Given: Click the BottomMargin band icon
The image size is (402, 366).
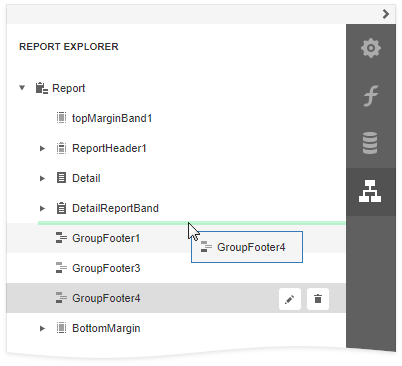Looking at the screenshot, I should click(x=61, y=328).
